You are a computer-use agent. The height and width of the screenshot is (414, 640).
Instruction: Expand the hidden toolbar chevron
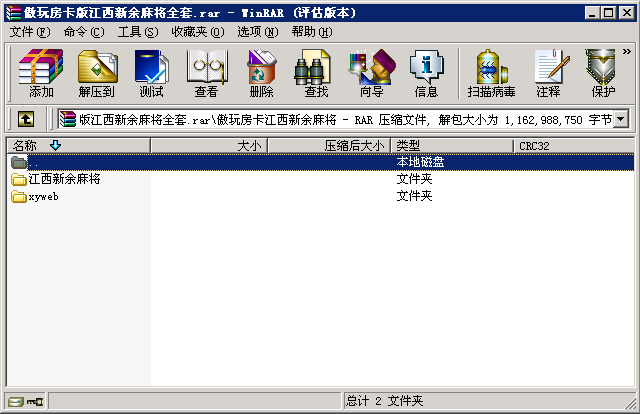coord(627,51)
